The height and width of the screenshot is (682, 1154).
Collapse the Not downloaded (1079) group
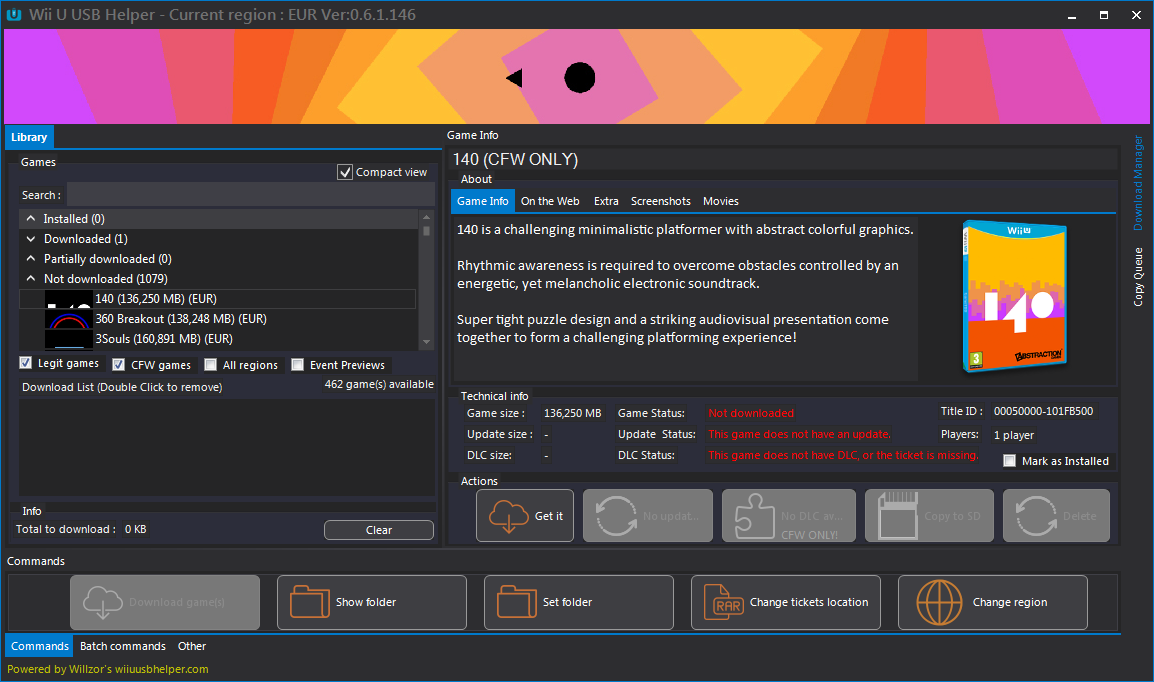tap(31, 278)
